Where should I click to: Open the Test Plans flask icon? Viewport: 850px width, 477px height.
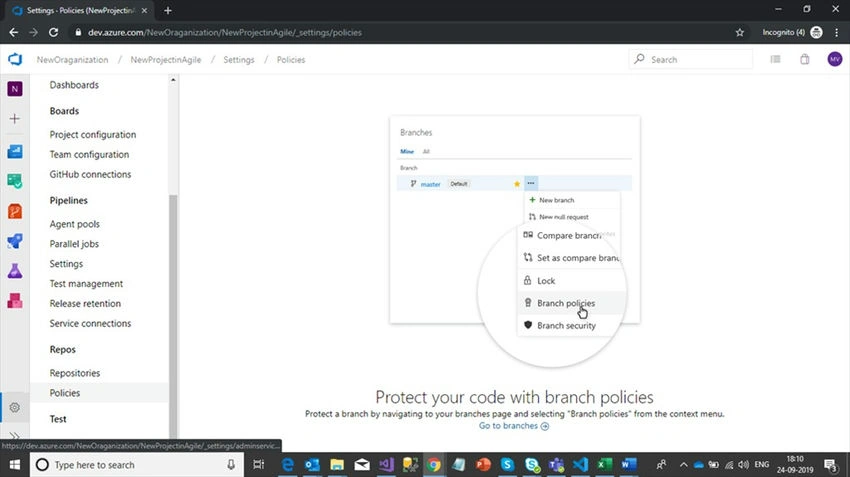point(15,270)
